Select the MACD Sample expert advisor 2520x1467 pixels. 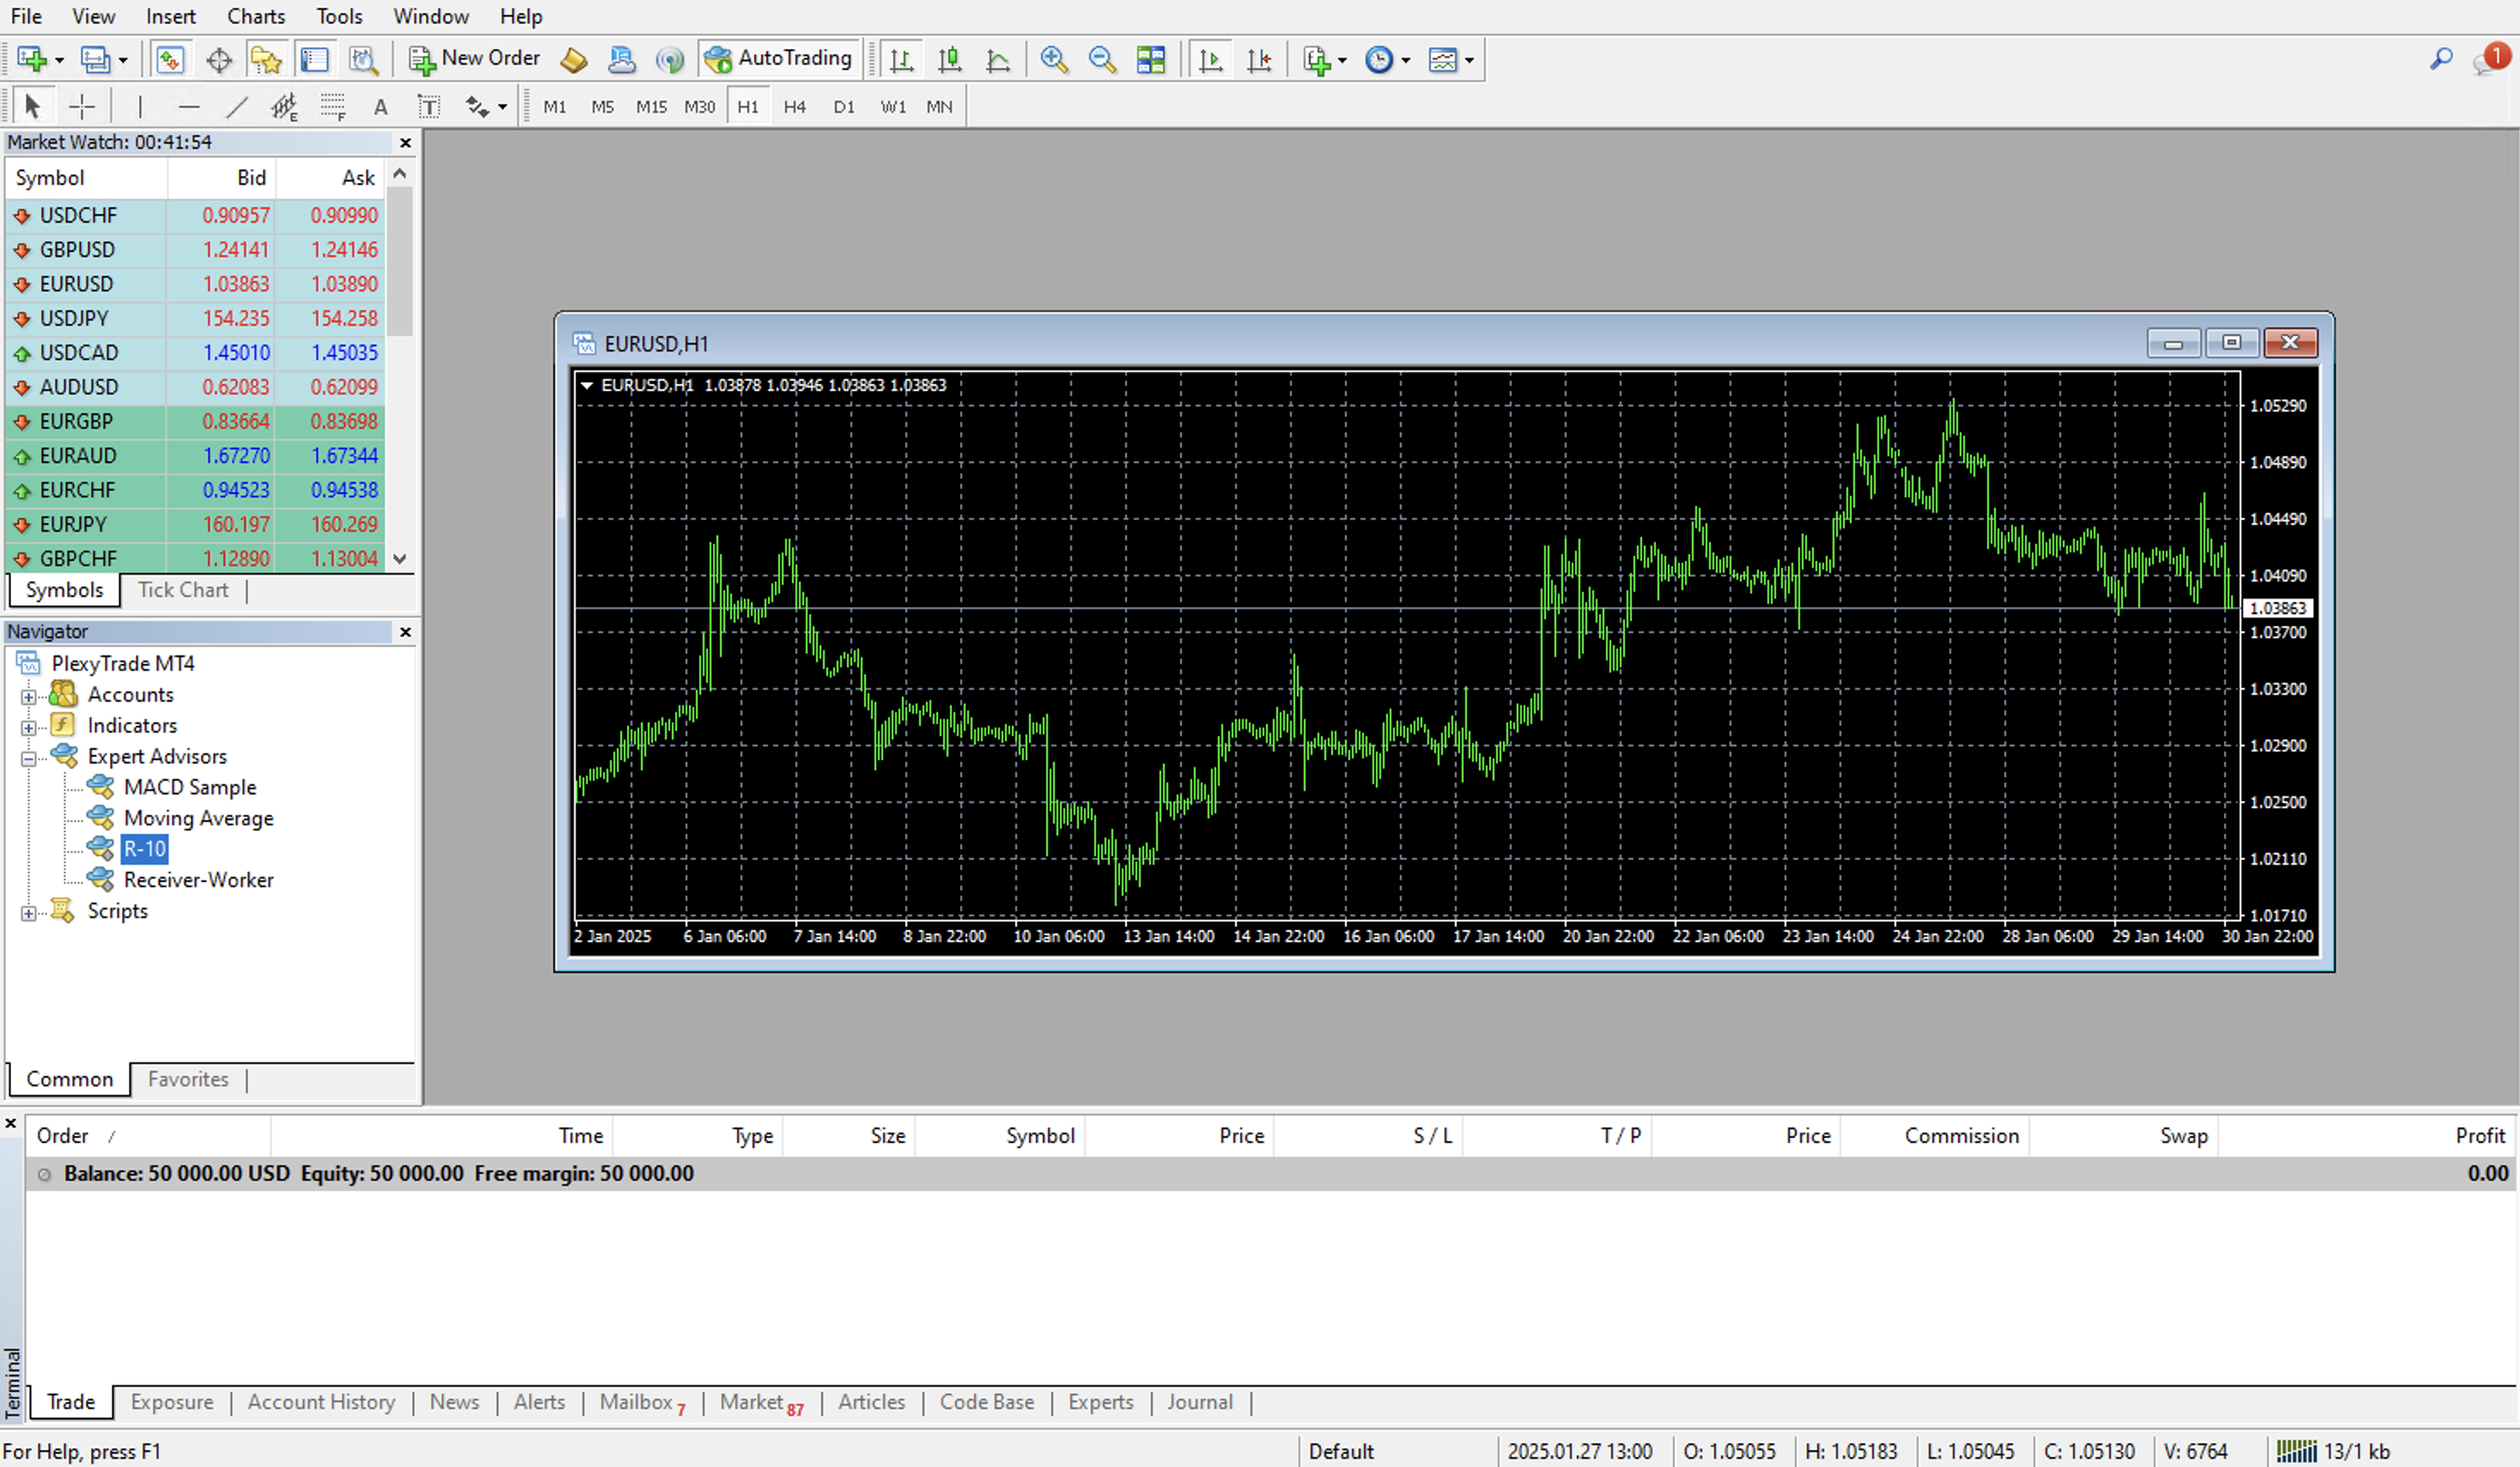[190, 787]
